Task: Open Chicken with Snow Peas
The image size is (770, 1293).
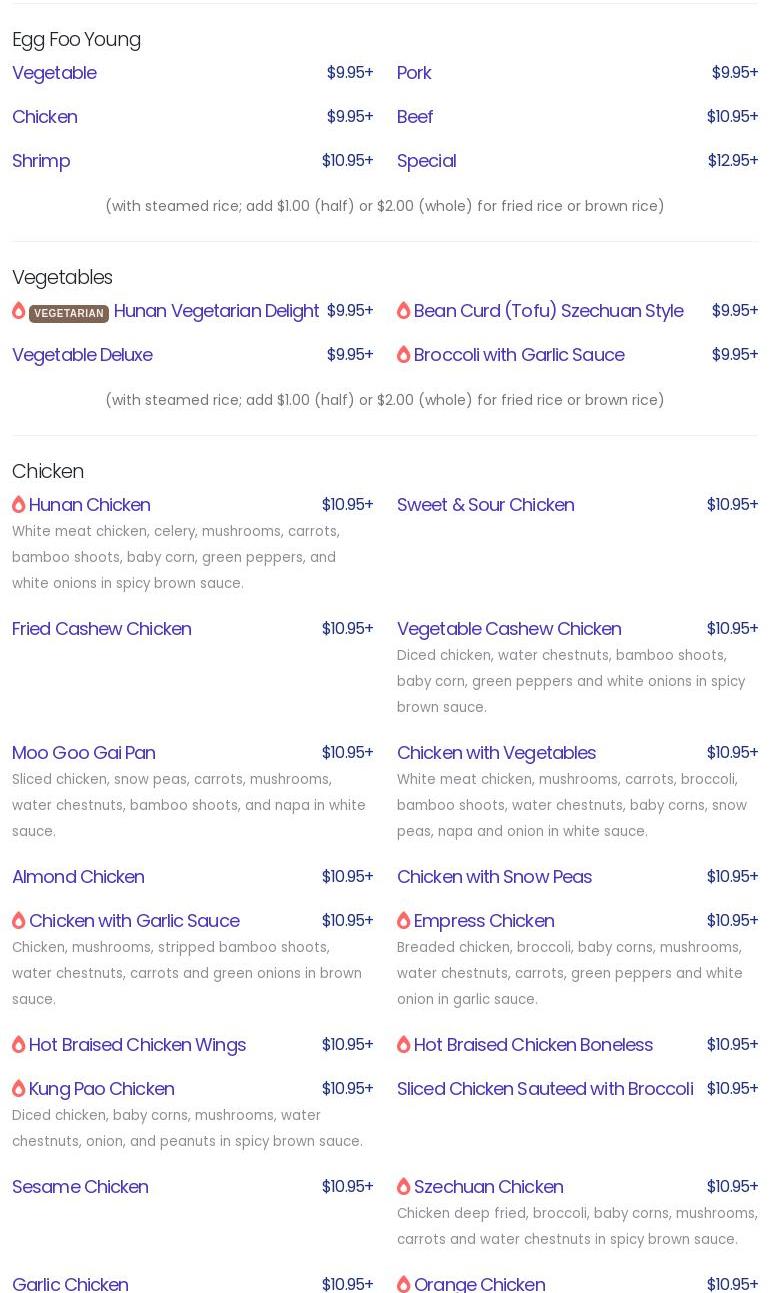Action: (x=494, y=877)
